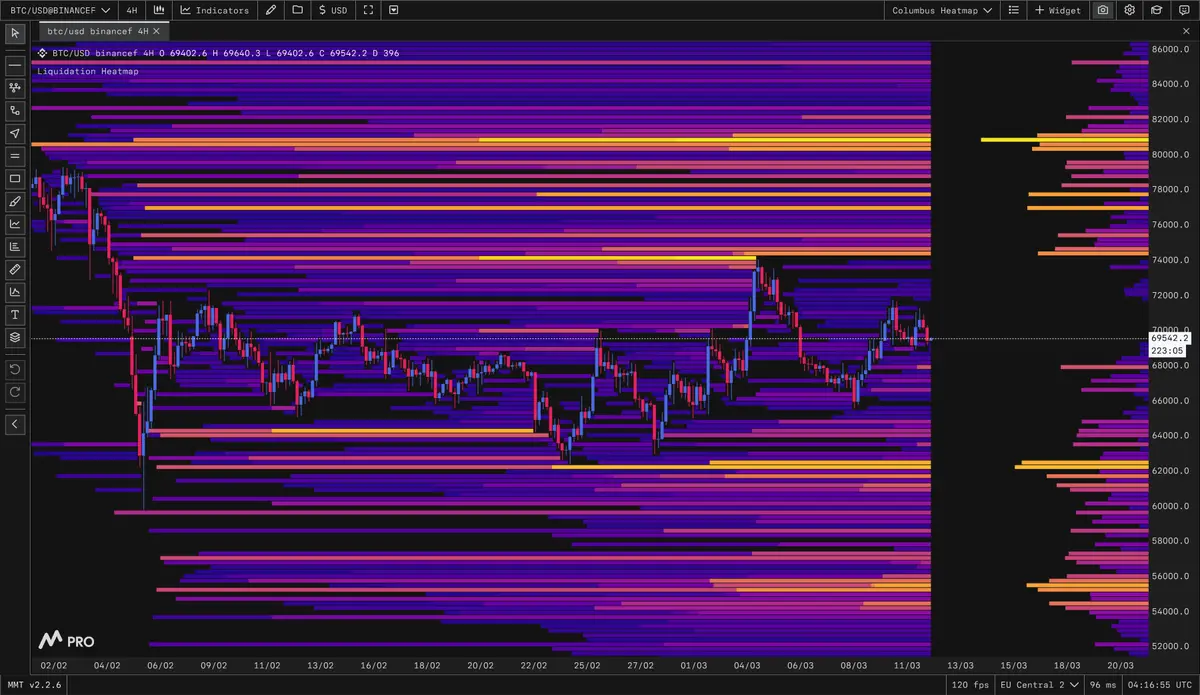
Task: Open the Indicators menu
Action: coord(215,10)
